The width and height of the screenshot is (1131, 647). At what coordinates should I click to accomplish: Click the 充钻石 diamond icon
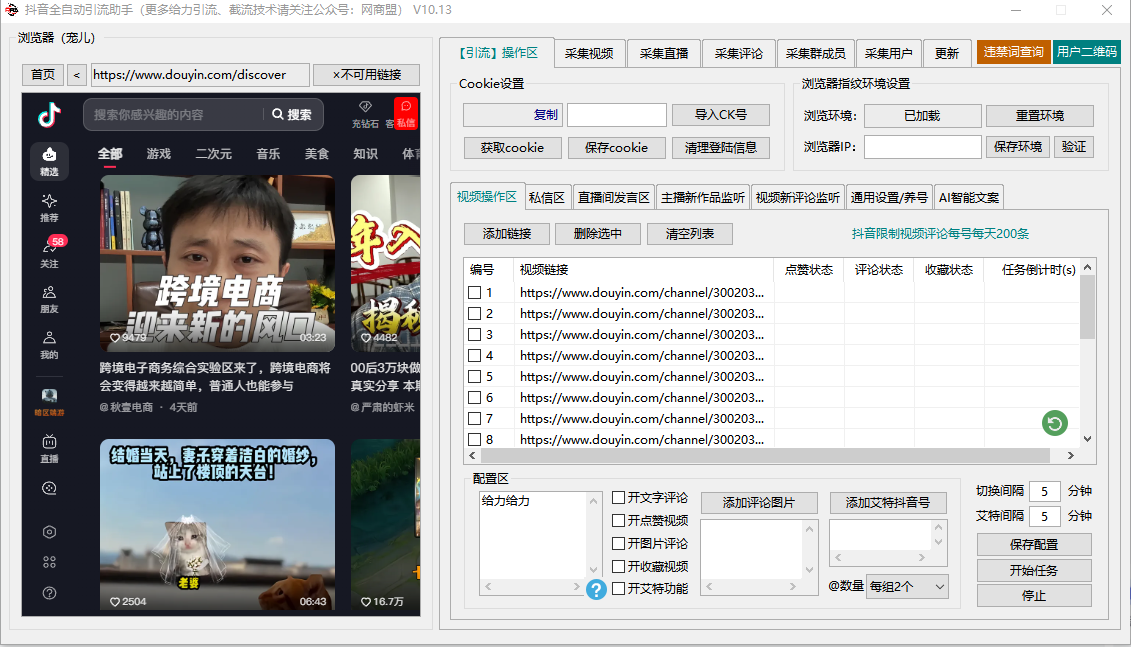click(x=365, y=106)
